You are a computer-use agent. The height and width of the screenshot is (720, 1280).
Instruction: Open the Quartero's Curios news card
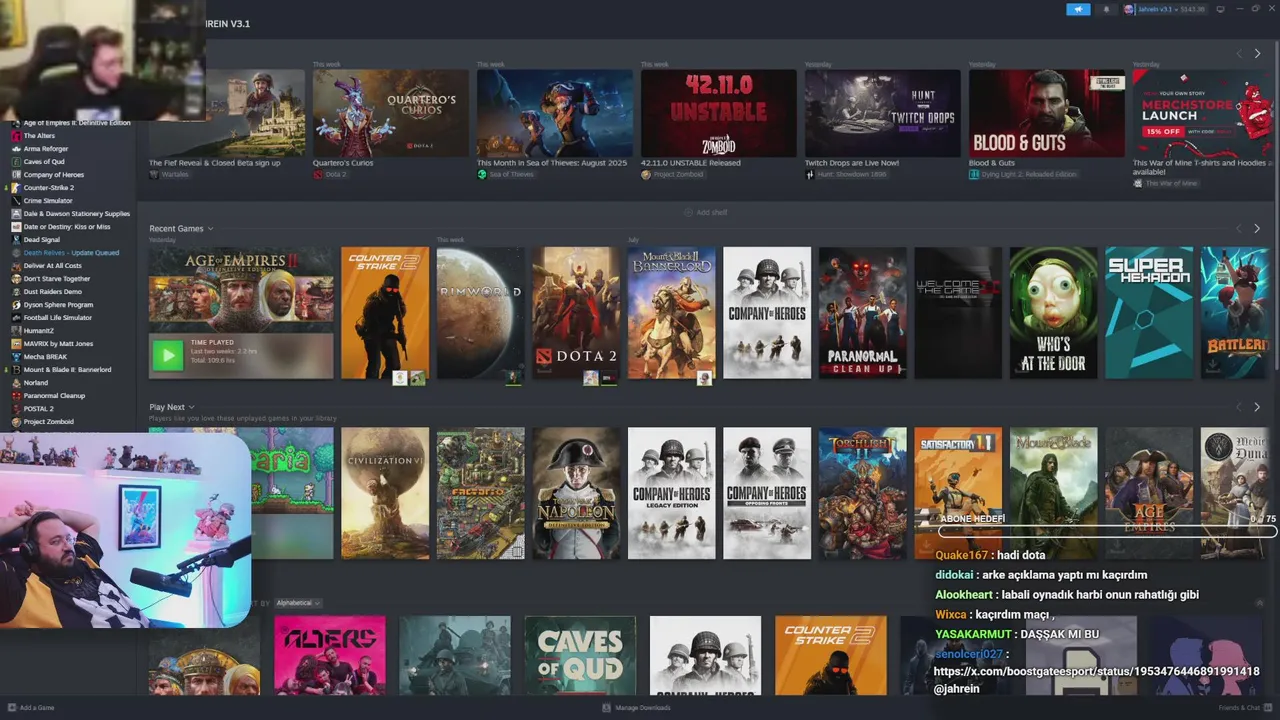pyautogui.click(x=391, y=113)
